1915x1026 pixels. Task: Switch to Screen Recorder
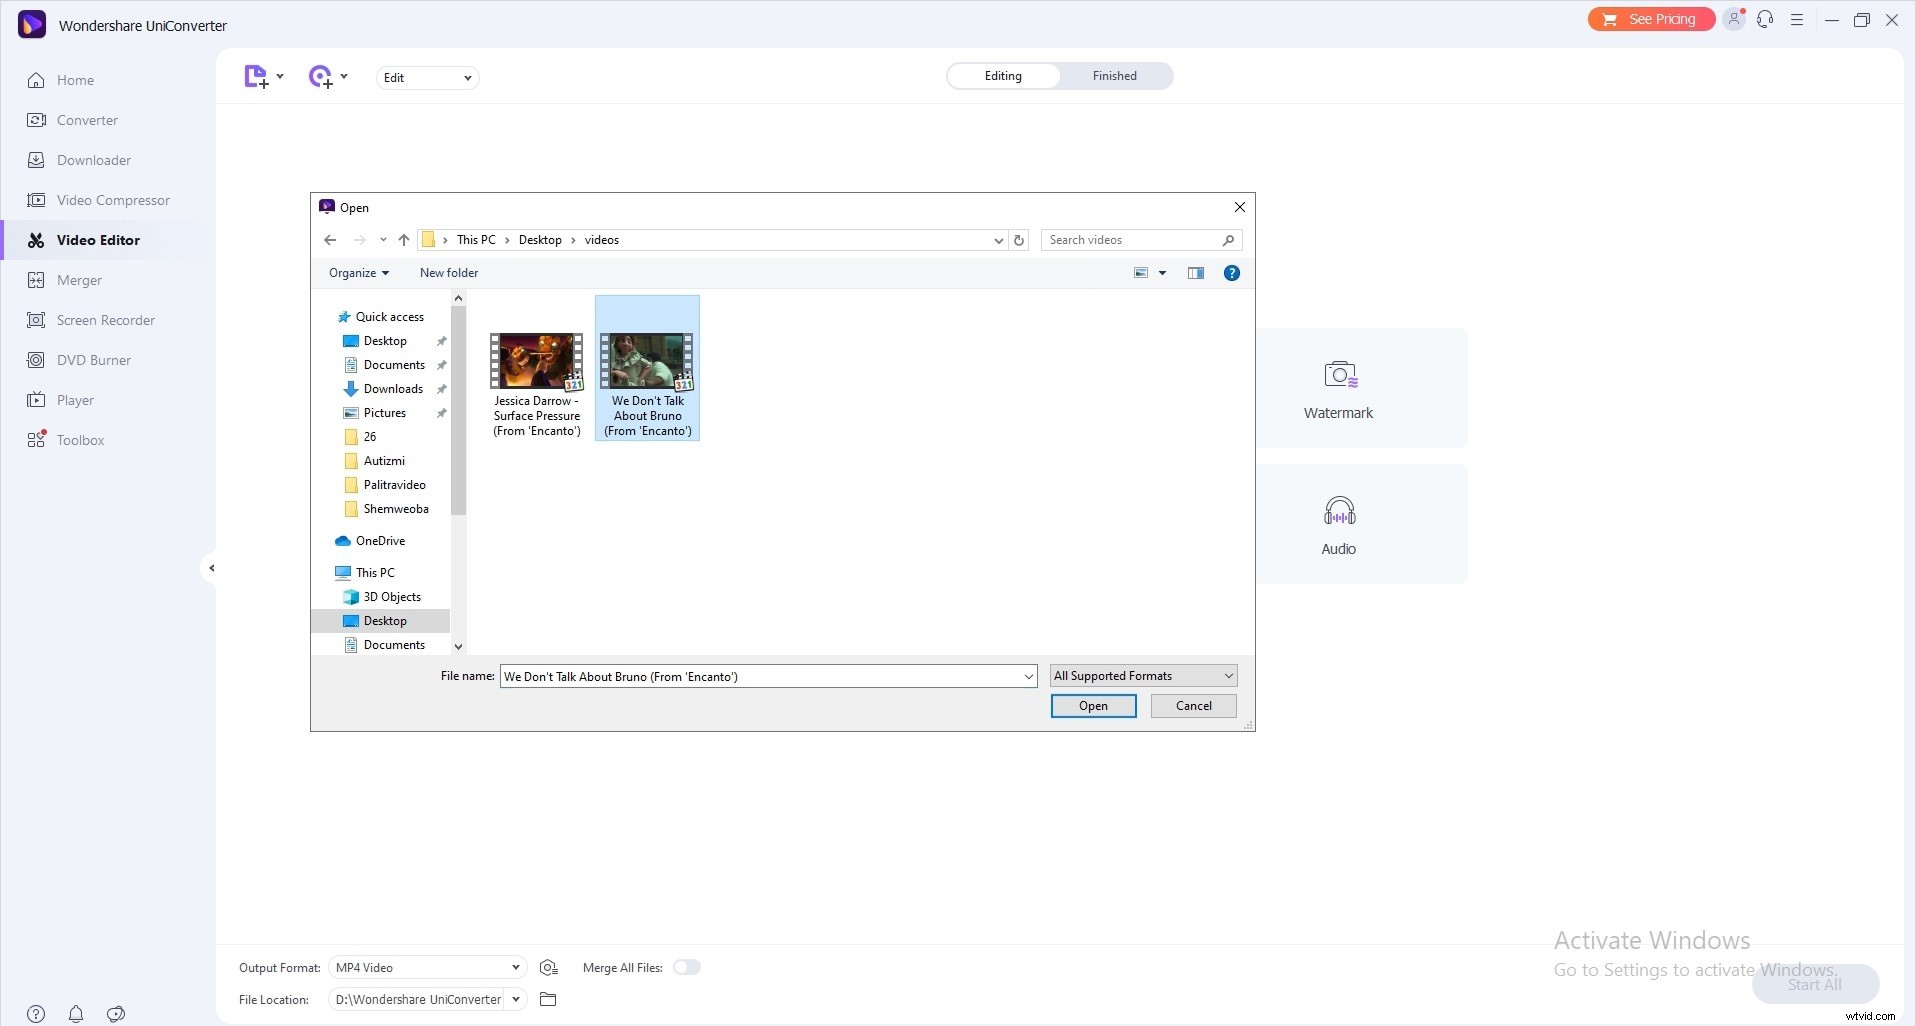[104, 319]
